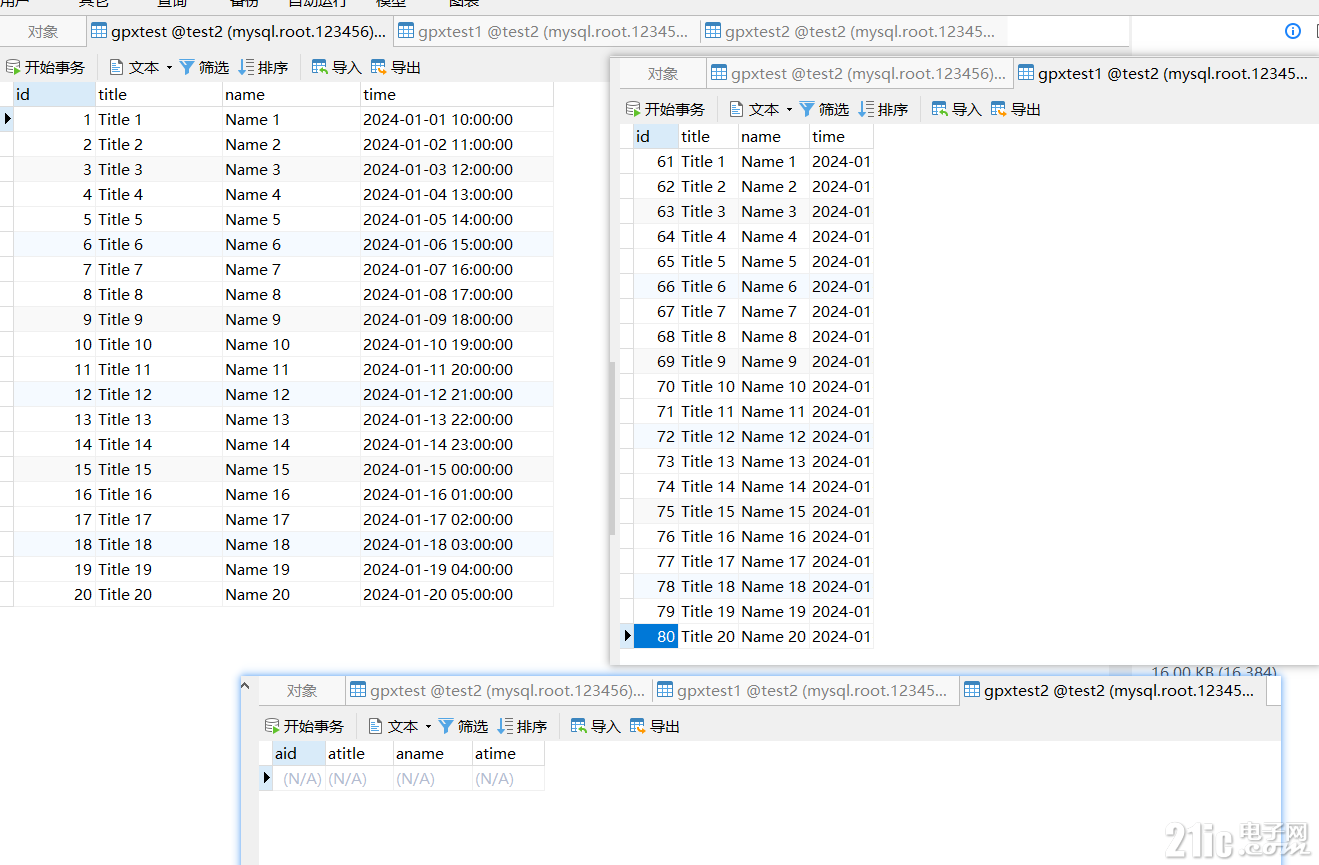Open Text dropdown arrow in gpxtest1 window

tap(789, 109)
